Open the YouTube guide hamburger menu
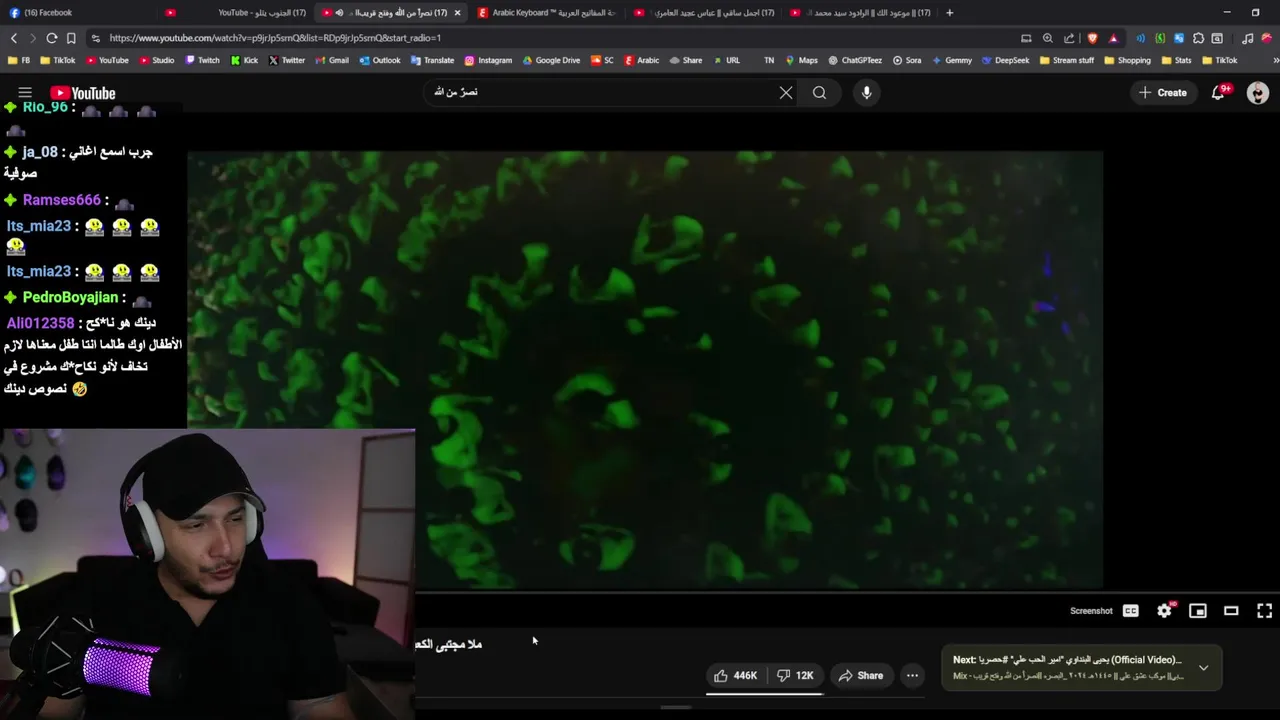Screen dimensions: 1280x720 [x=25, y=93]
